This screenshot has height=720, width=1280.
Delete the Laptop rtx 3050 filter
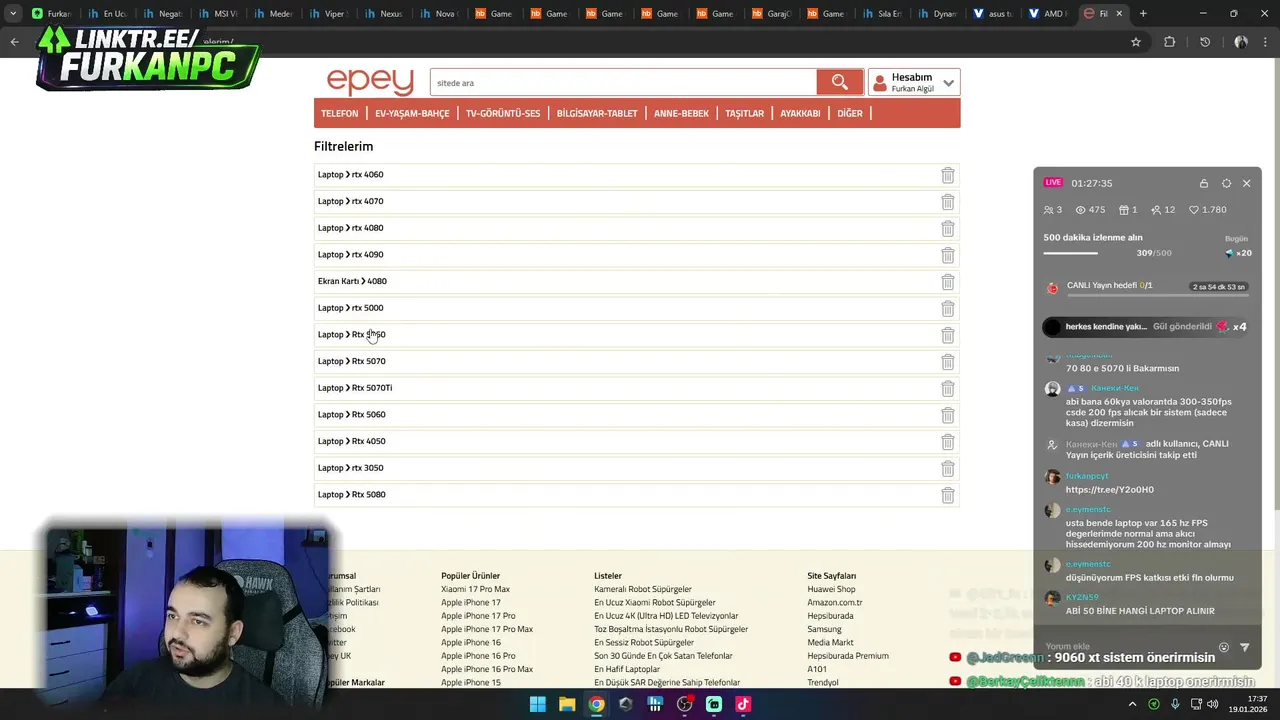click(x=947, y=468)
